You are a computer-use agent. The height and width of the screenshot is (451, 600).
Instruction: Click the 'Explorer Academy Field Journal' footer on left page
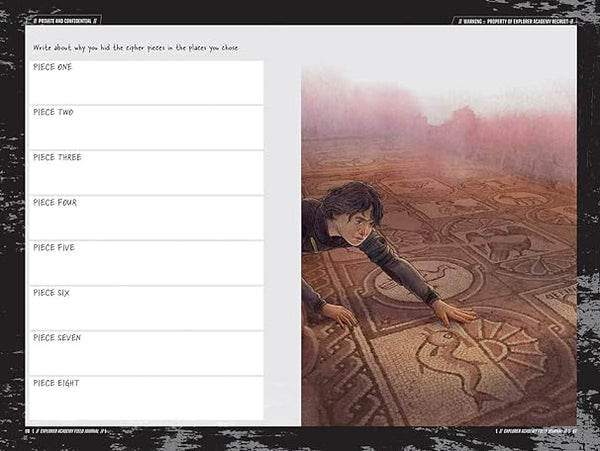(x=68, y=431)
